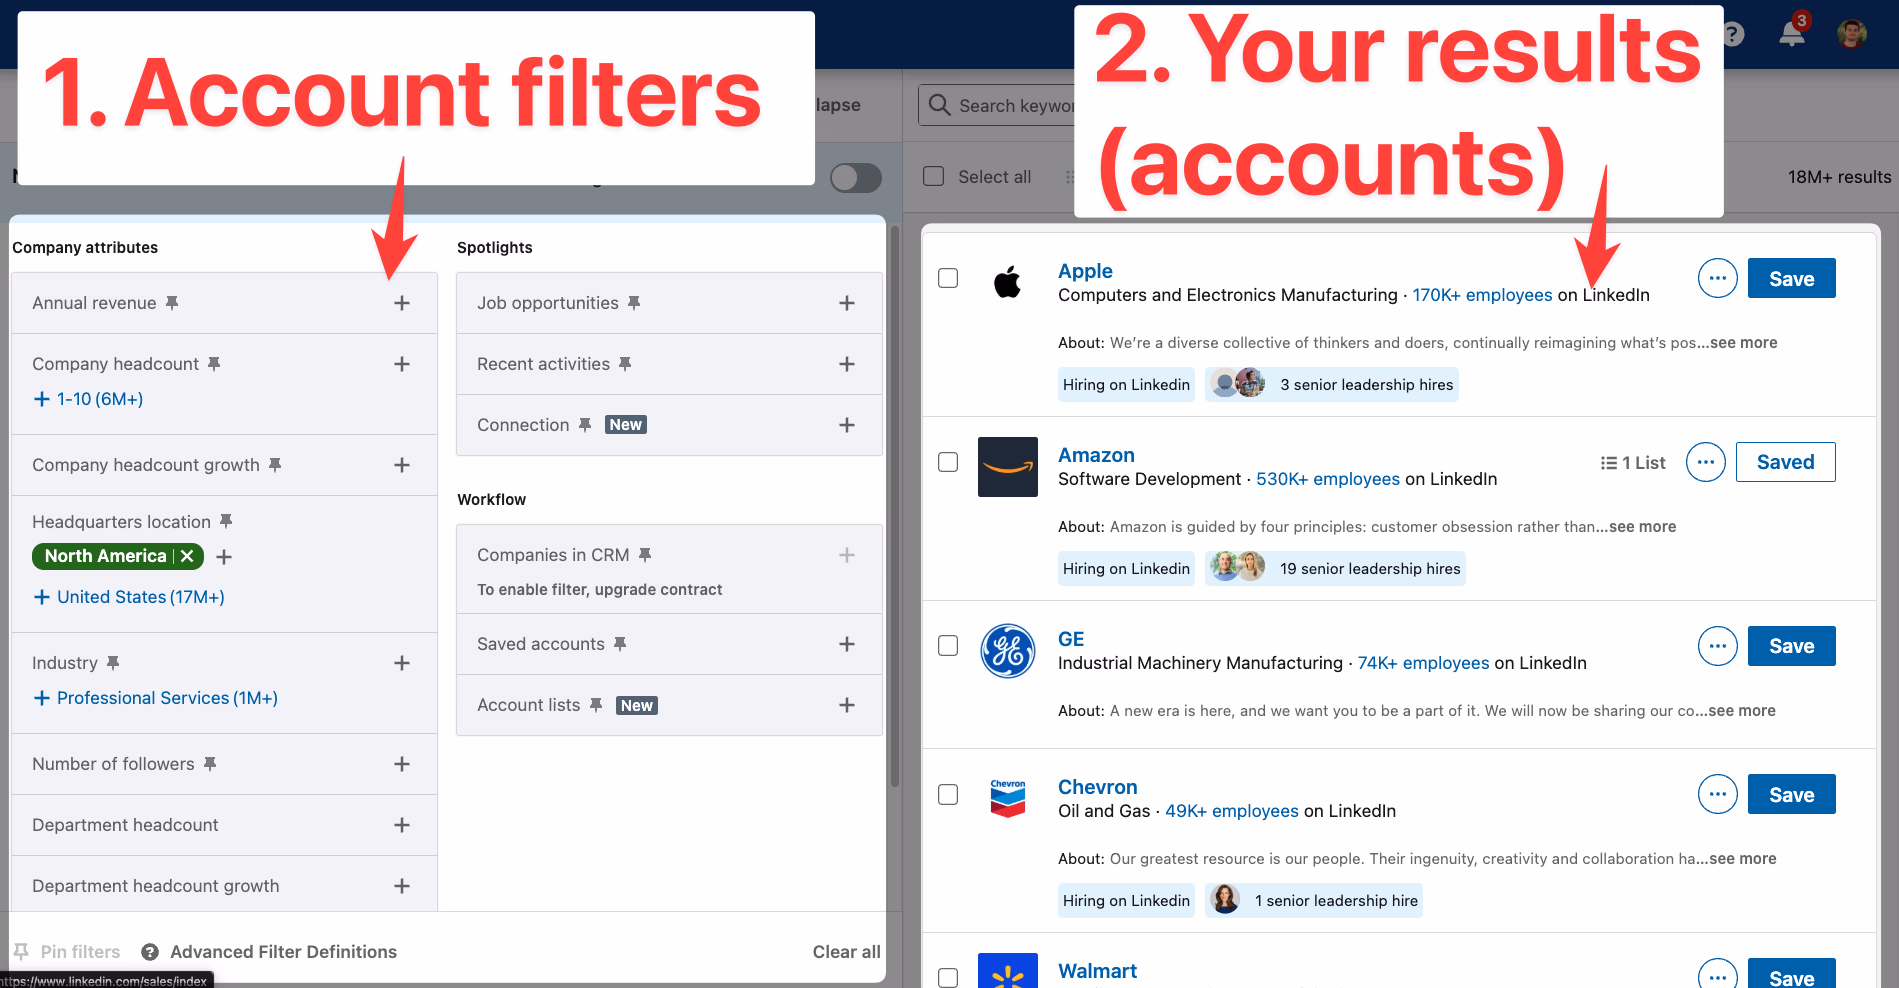The width and height of the screenshot is (1899, 988).
Task: Pin the Headquarters location filter
Action: (226, 521)
